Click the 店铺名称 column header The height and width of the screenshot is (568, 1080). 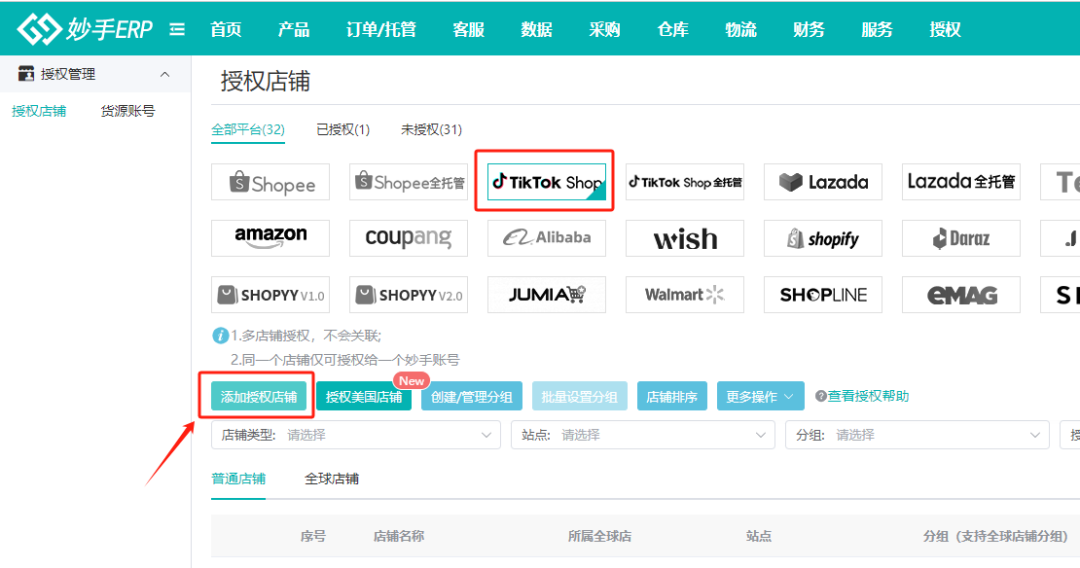(399, 536)
